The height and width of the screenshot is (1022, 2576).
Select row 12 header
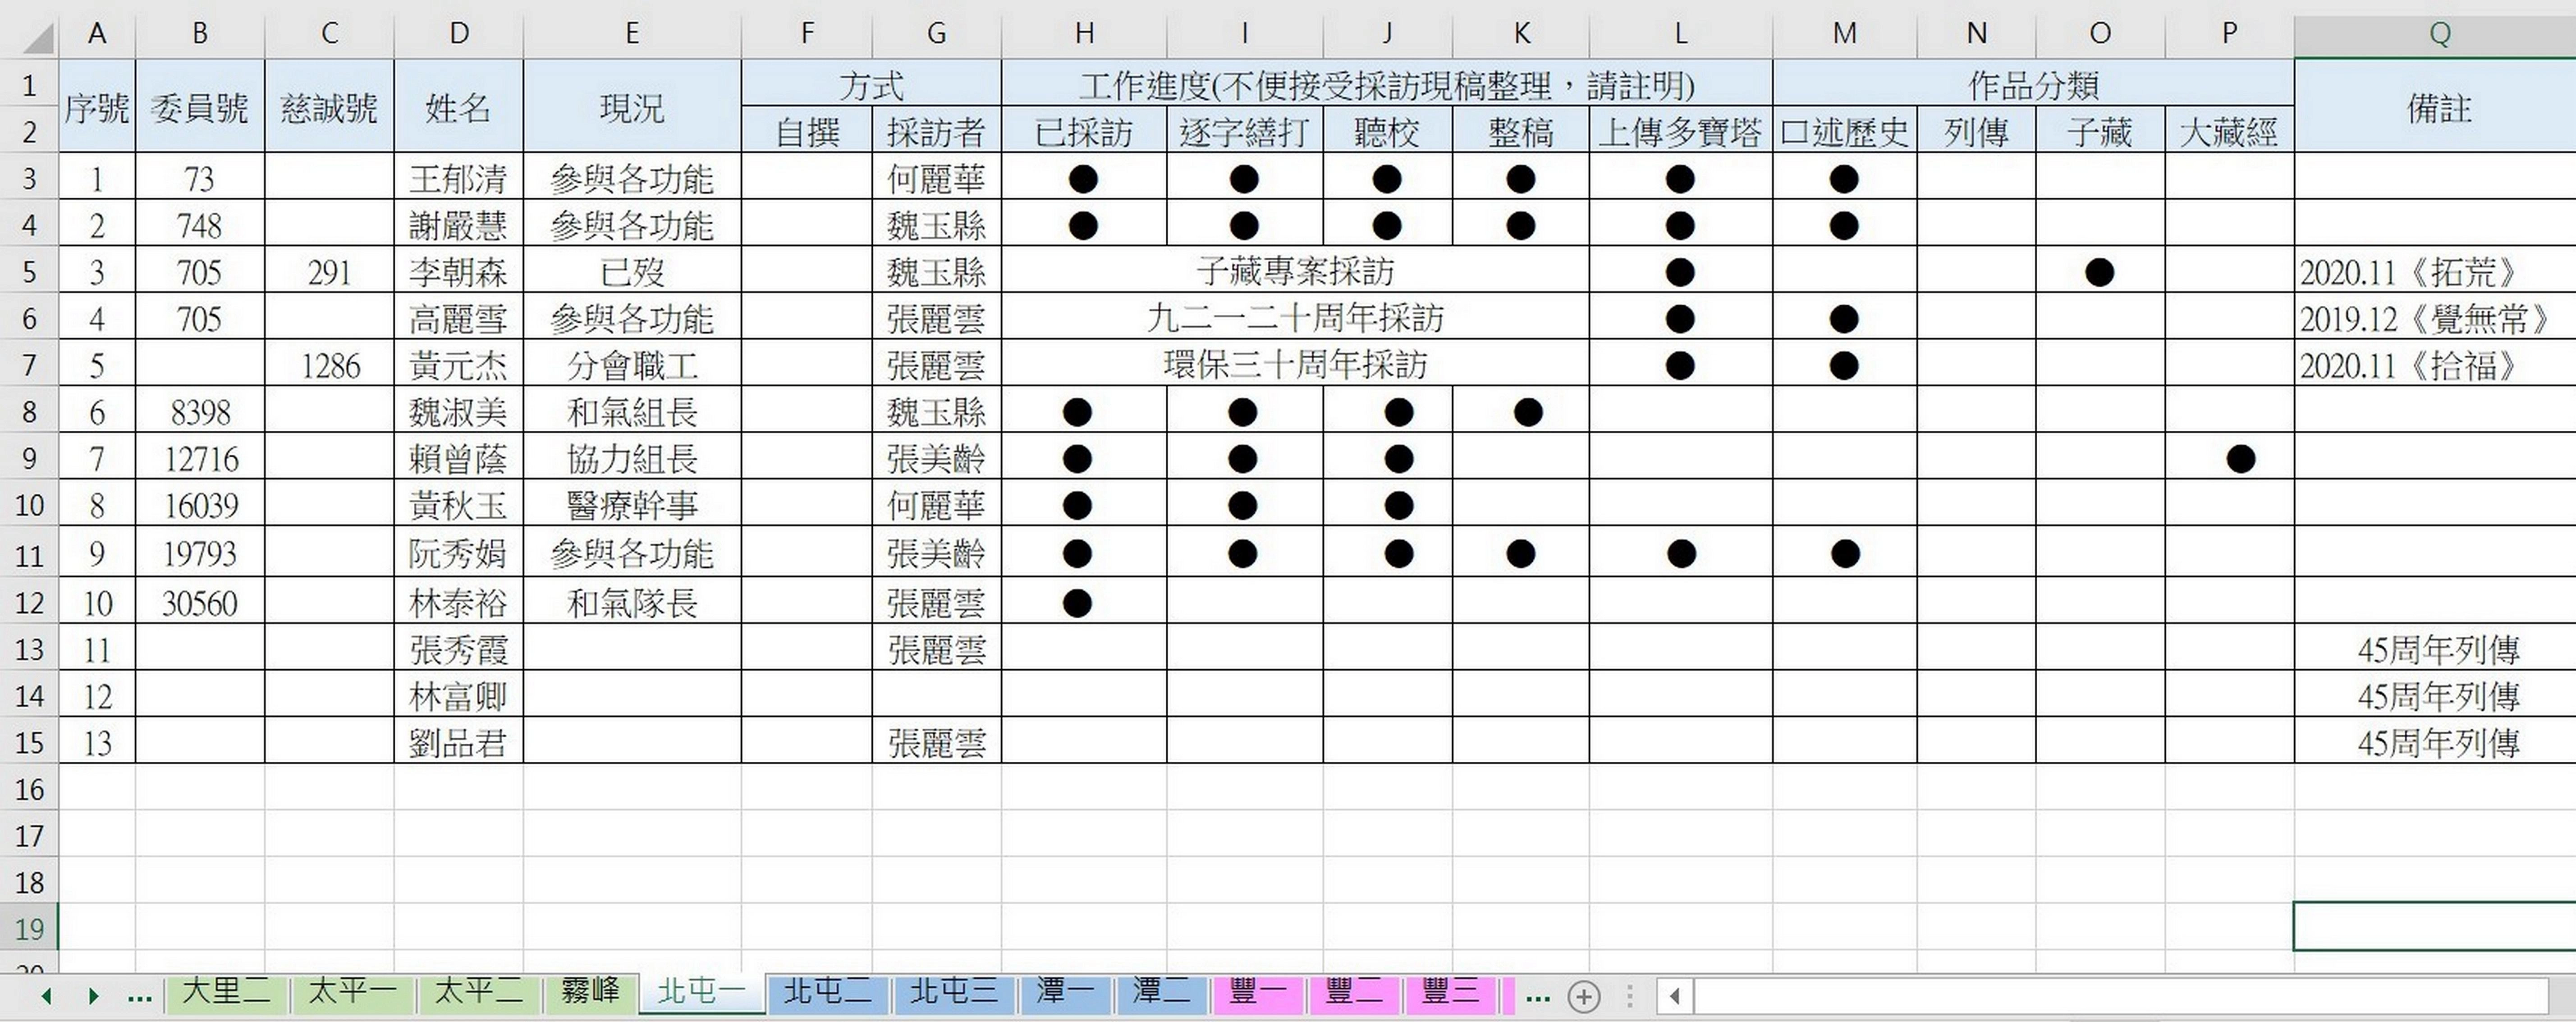coord(29,603)
